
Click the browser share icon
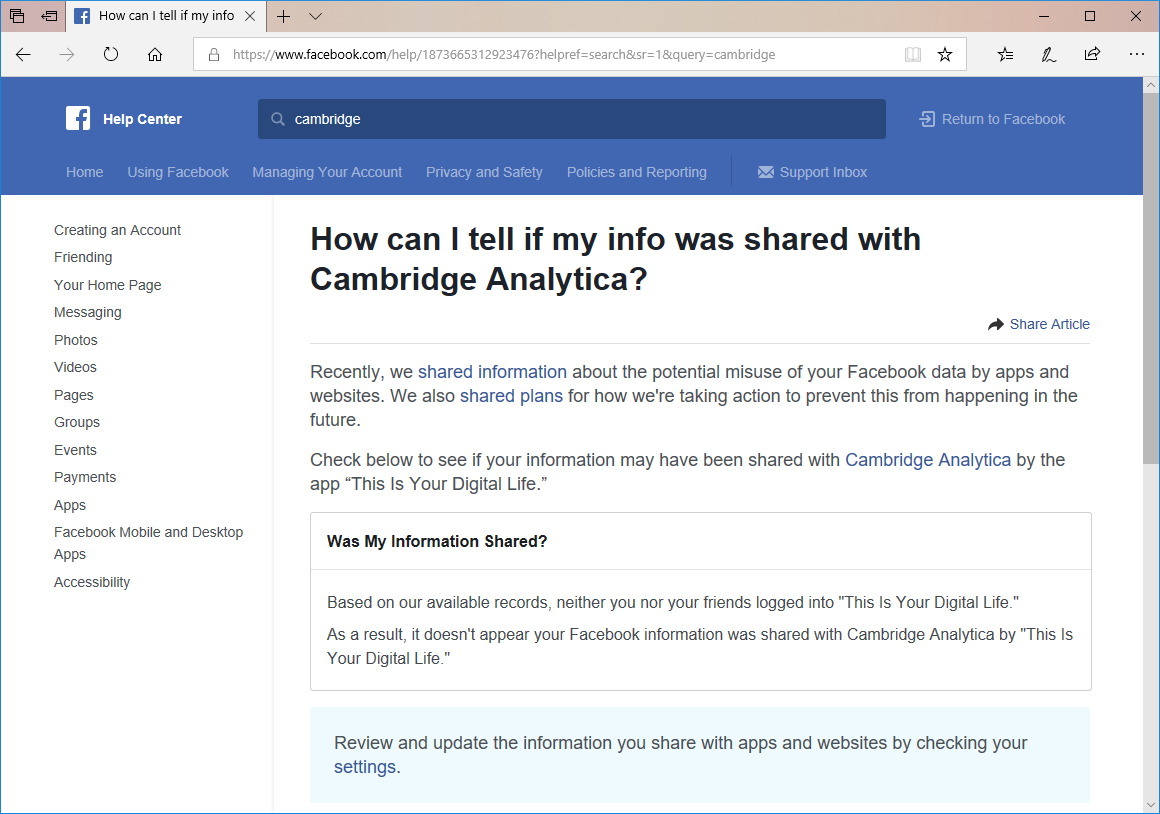1092,54
